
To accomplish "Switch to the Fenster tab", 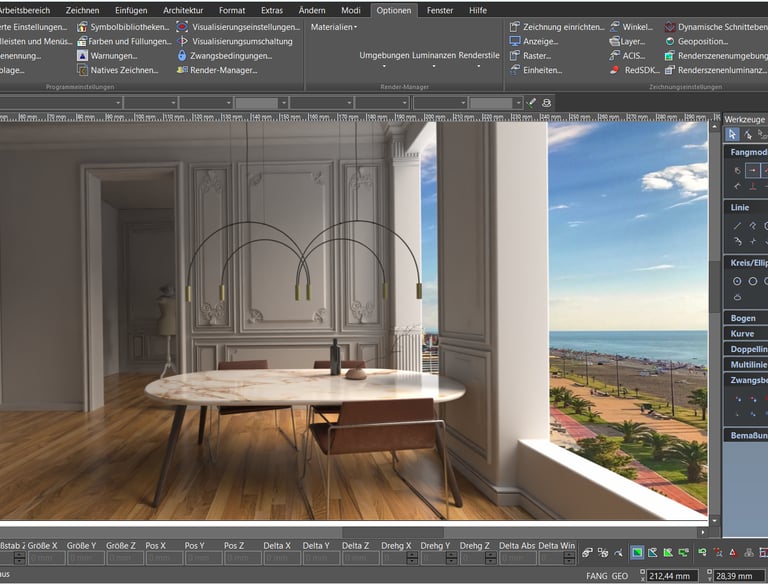I will (x=440, y=10).
